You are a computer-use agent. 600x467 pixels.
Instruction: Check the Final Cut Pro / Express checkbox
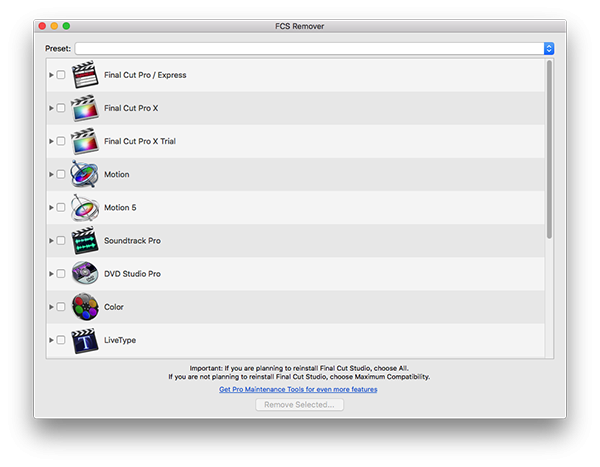(61, 75)
